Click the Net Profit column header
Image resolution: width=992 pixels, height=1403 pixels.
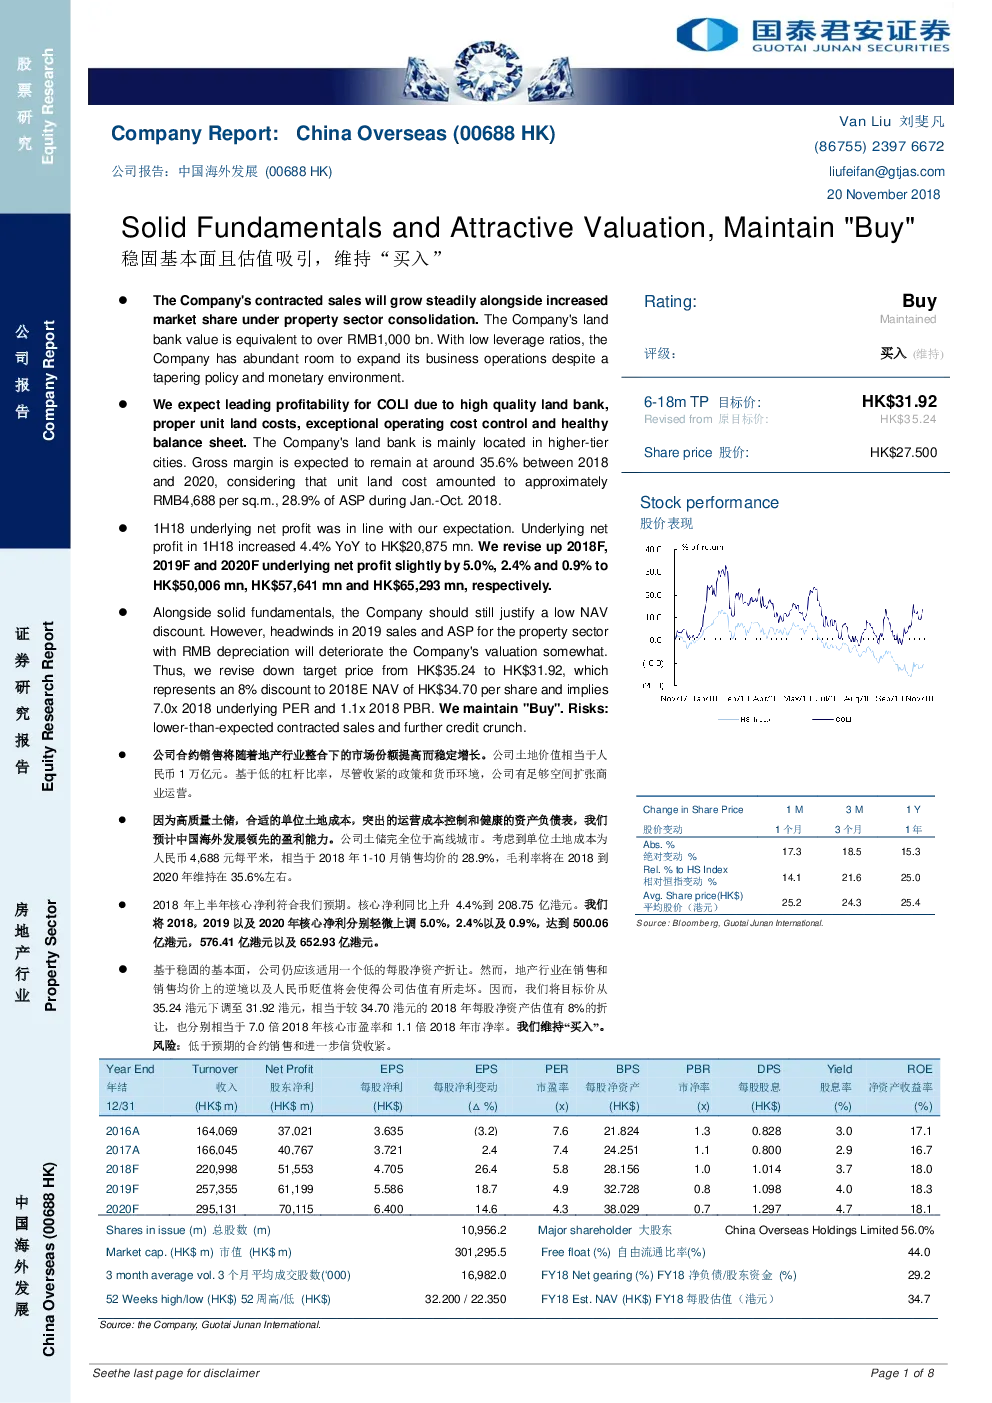(289, 1069)
